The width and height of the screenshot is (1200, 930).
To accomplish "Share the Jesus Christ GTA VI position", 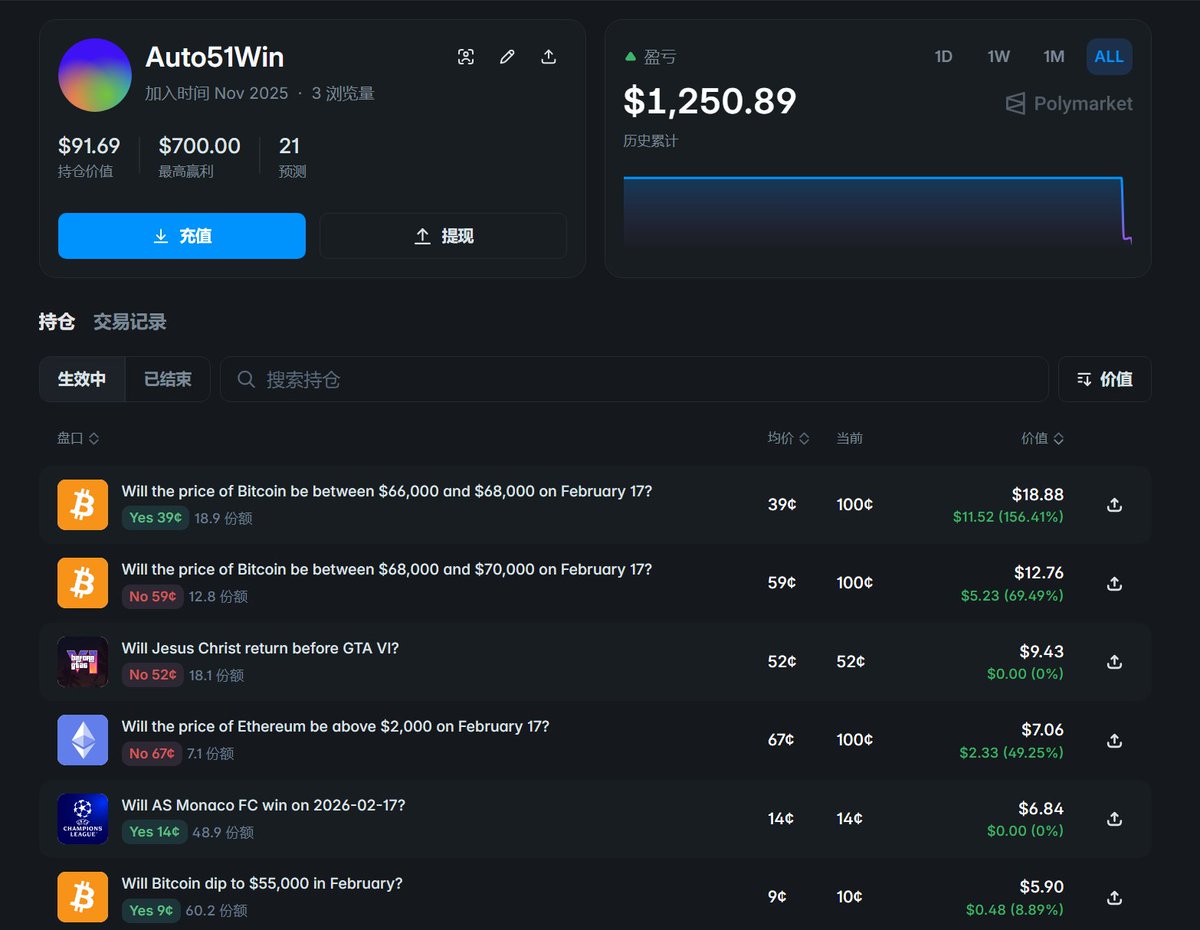I will click(1114, 662).
